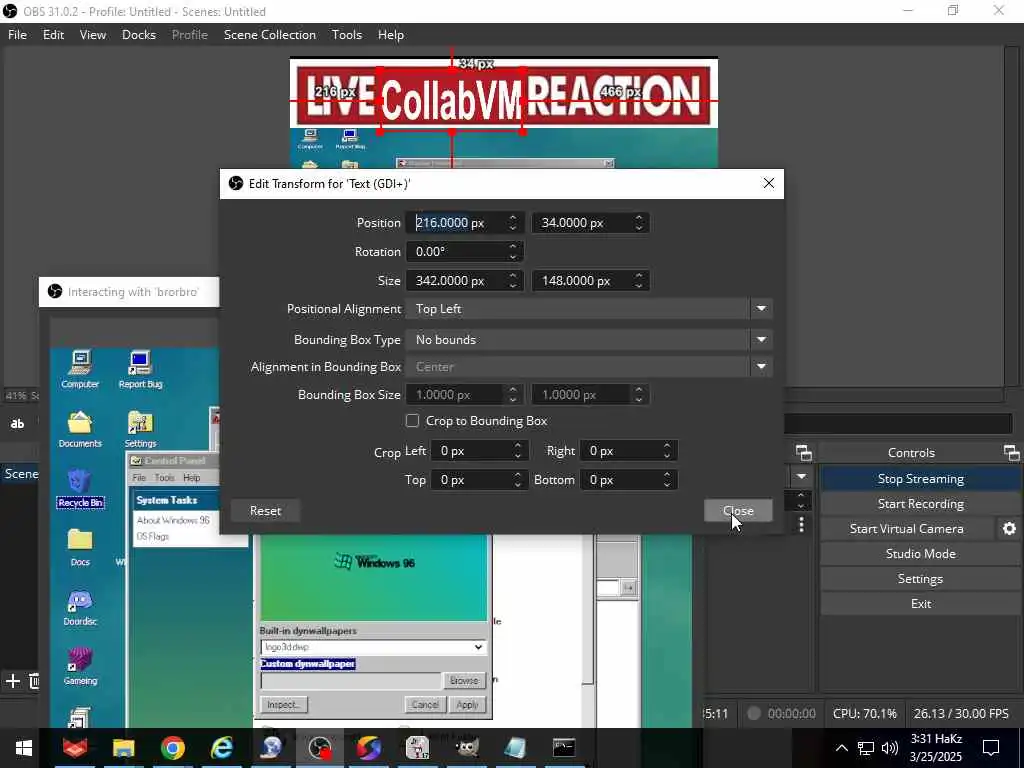Expand dropdown arrow left of Stop Streaming
1024x768 pixels.
tap(801, 477)
